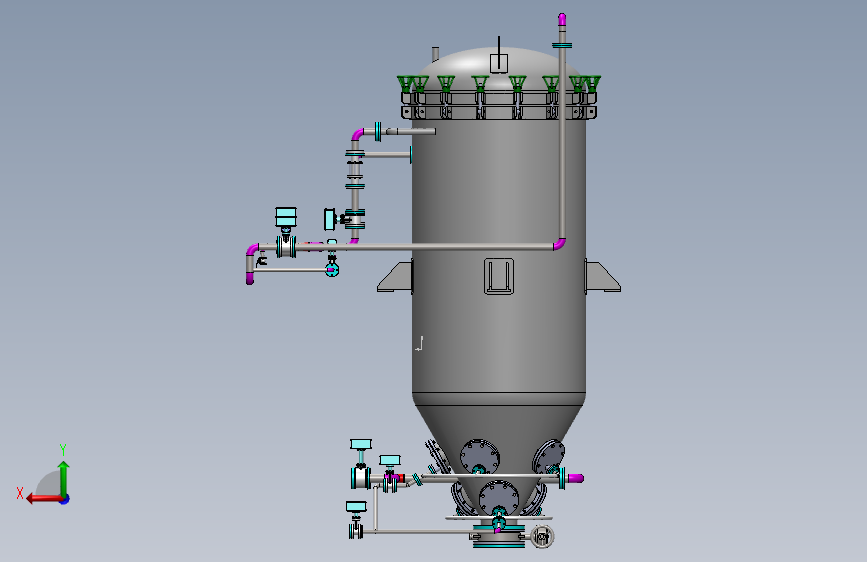The height and width of the screenshot is (562, 867).
Task: Select the magenta downward pipe end at far left
Action: [250, 278]
